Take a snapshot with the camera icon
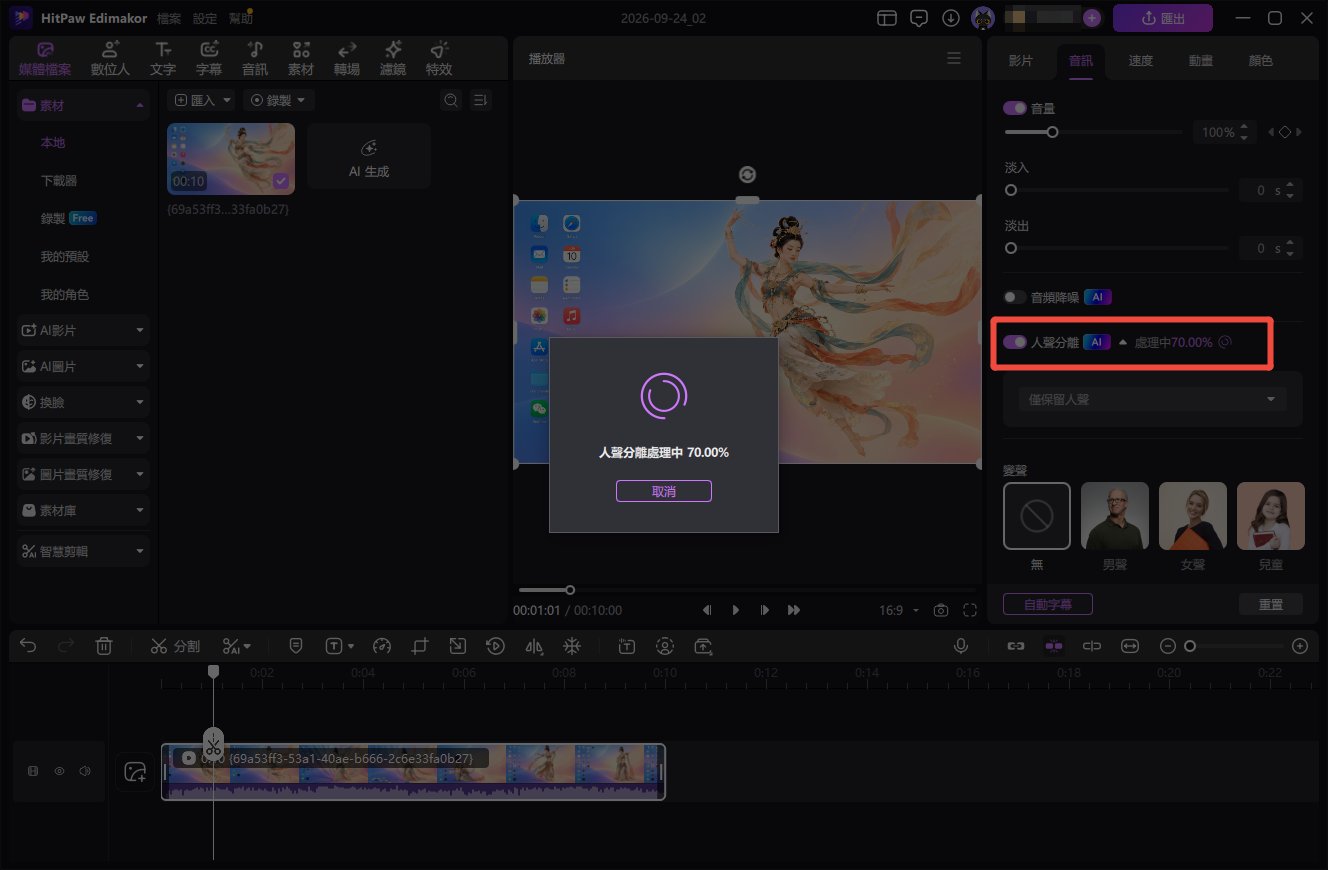 coord(941,610)
